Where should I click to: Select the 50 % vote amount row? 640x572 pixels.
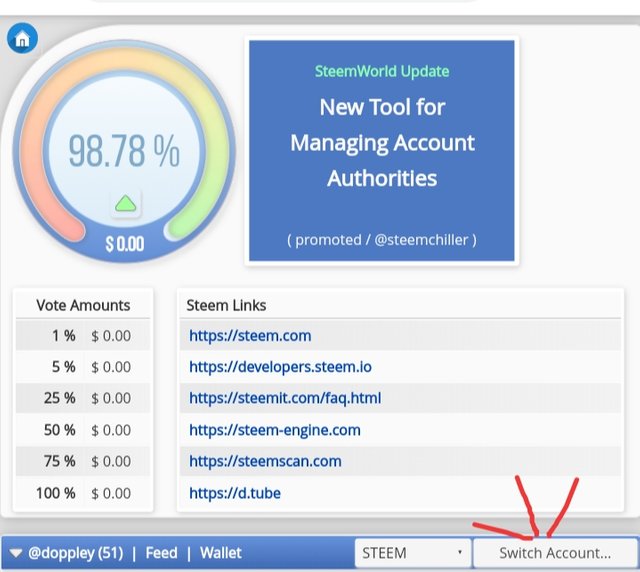[x=83, y=430]
